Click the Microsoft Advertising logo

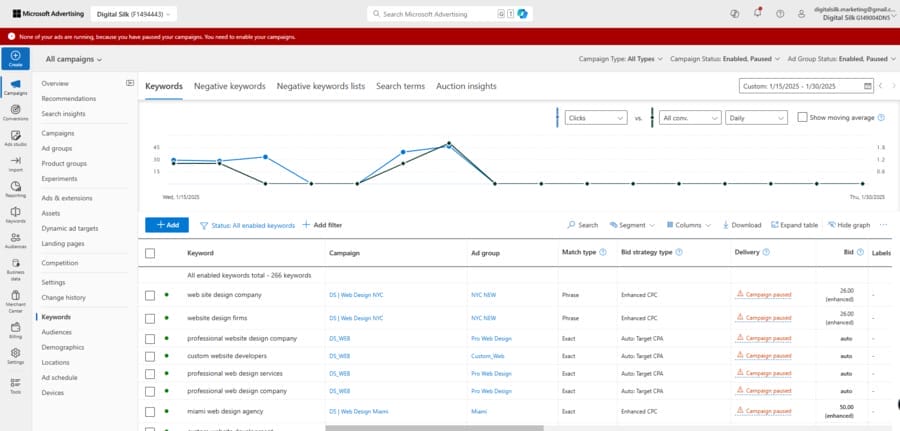point(48,13)
